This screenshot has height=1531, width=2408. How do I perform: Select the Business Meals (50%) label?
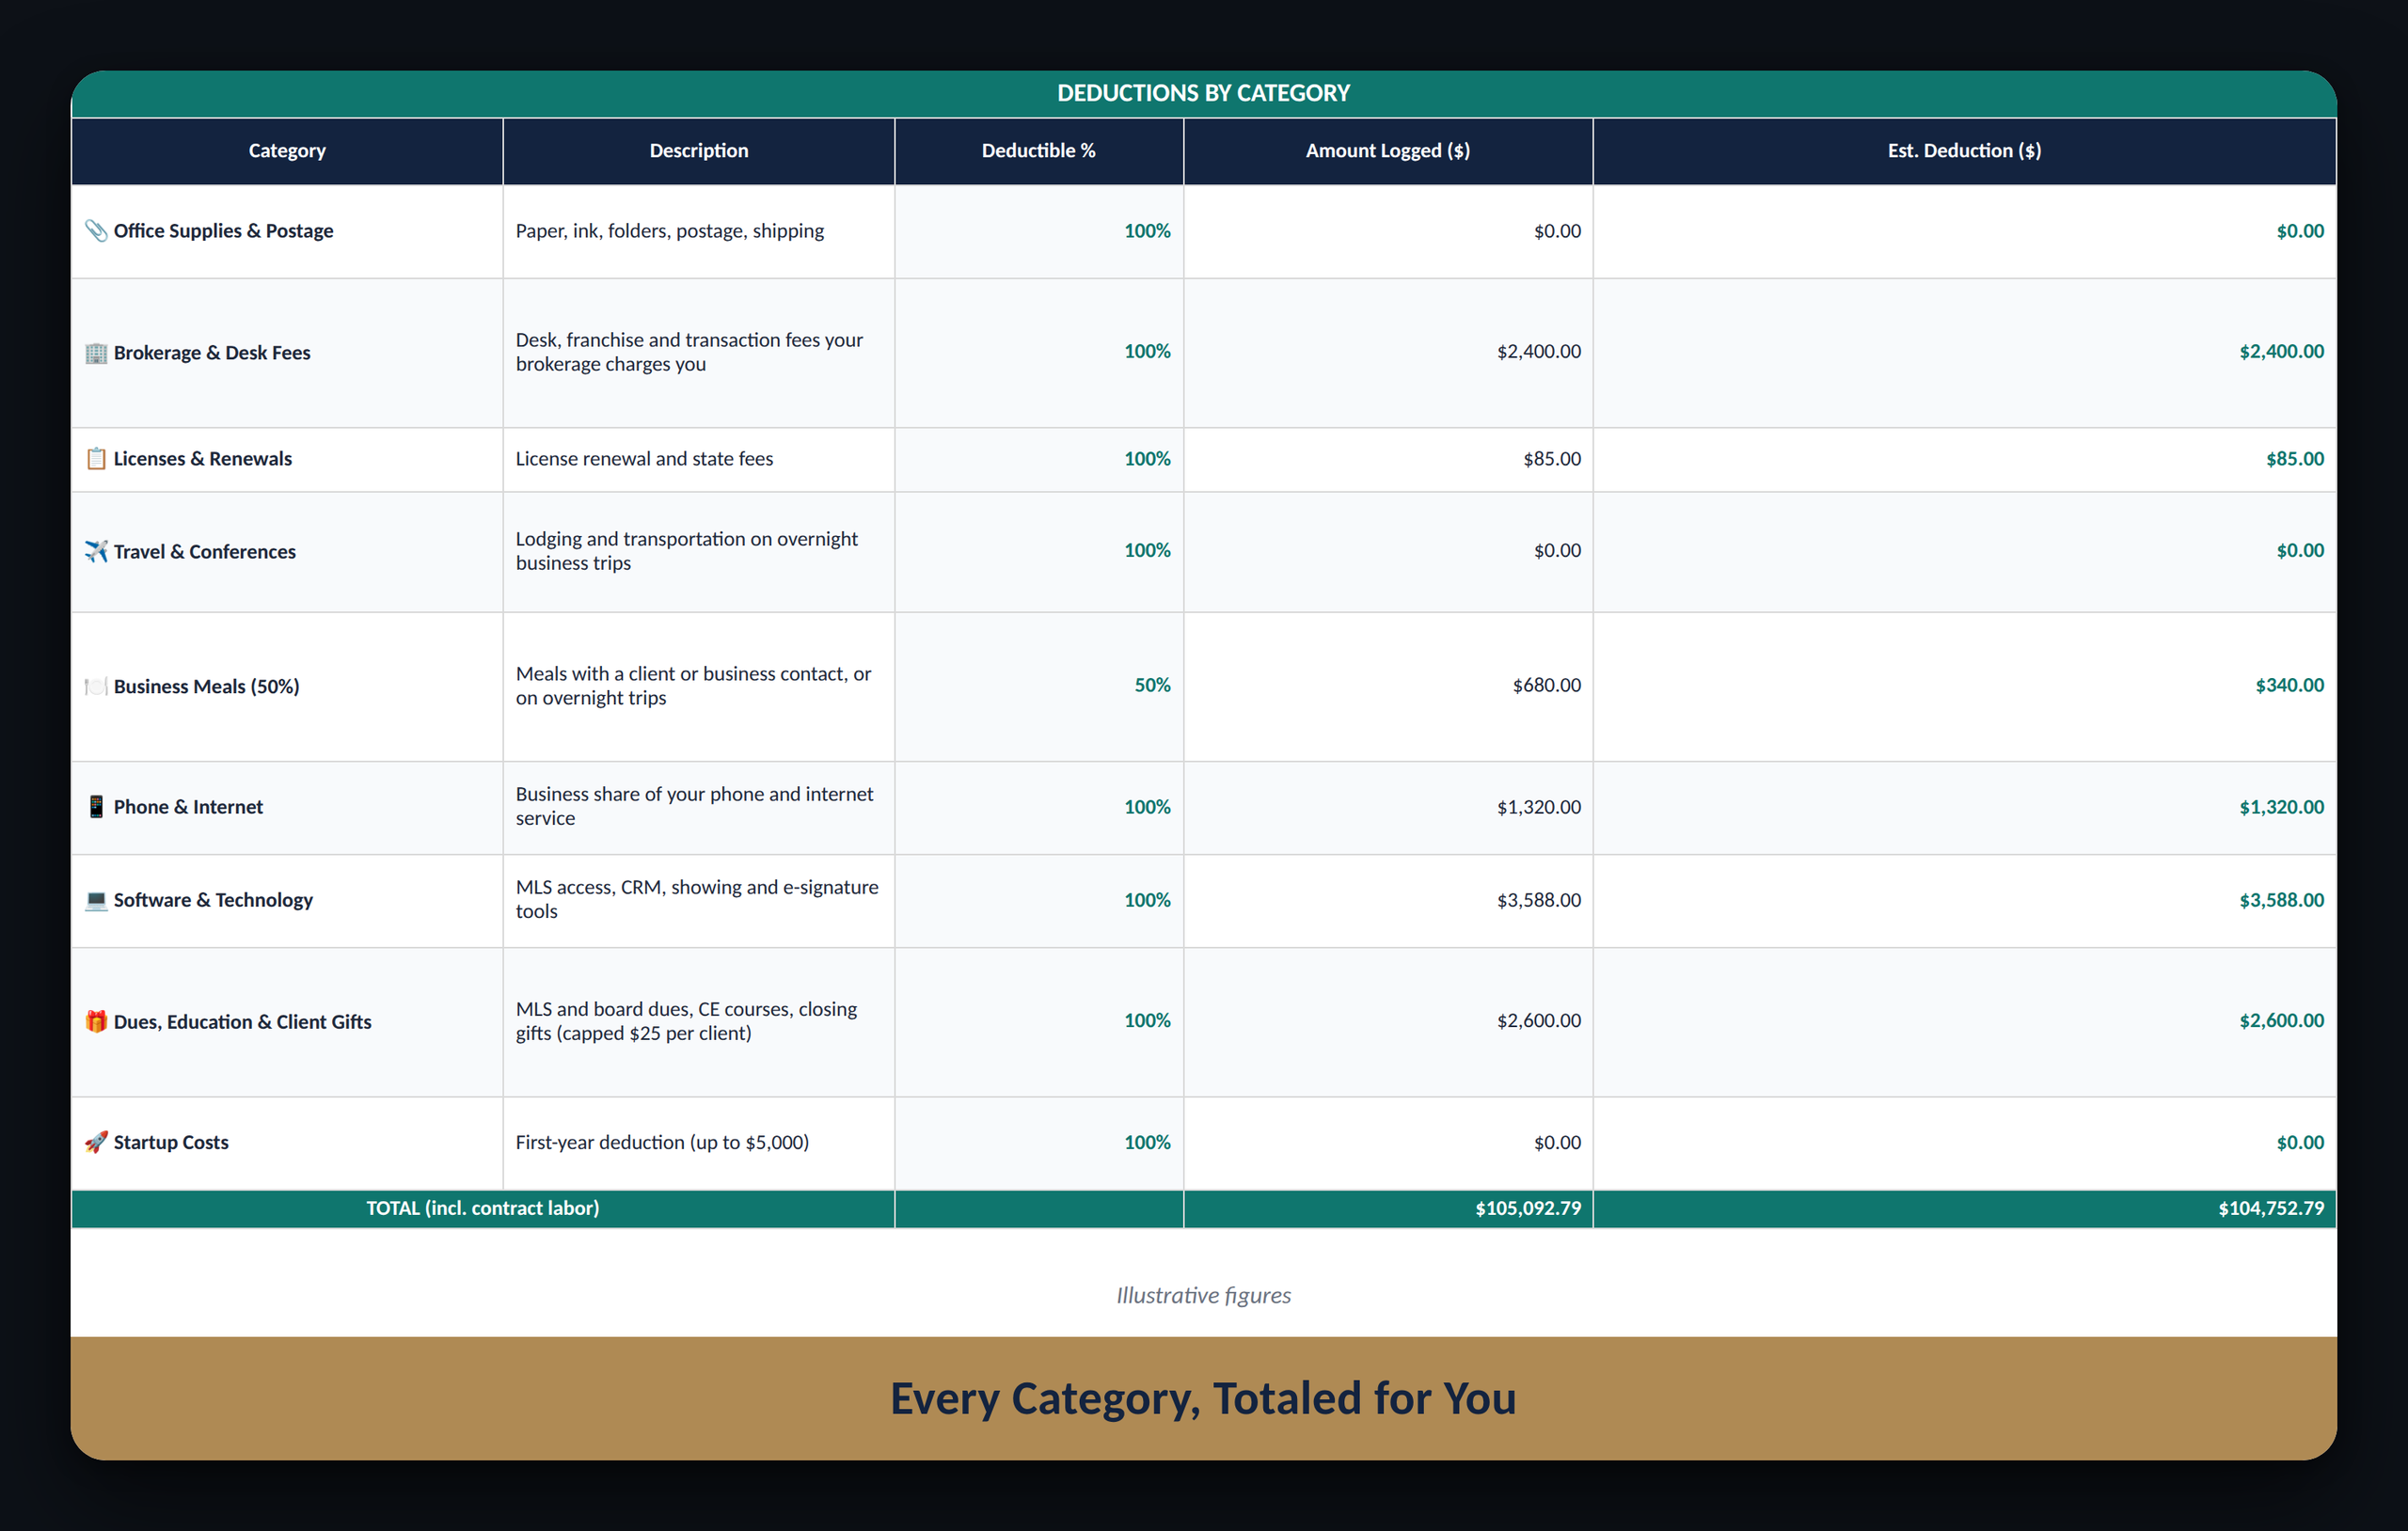206,687
